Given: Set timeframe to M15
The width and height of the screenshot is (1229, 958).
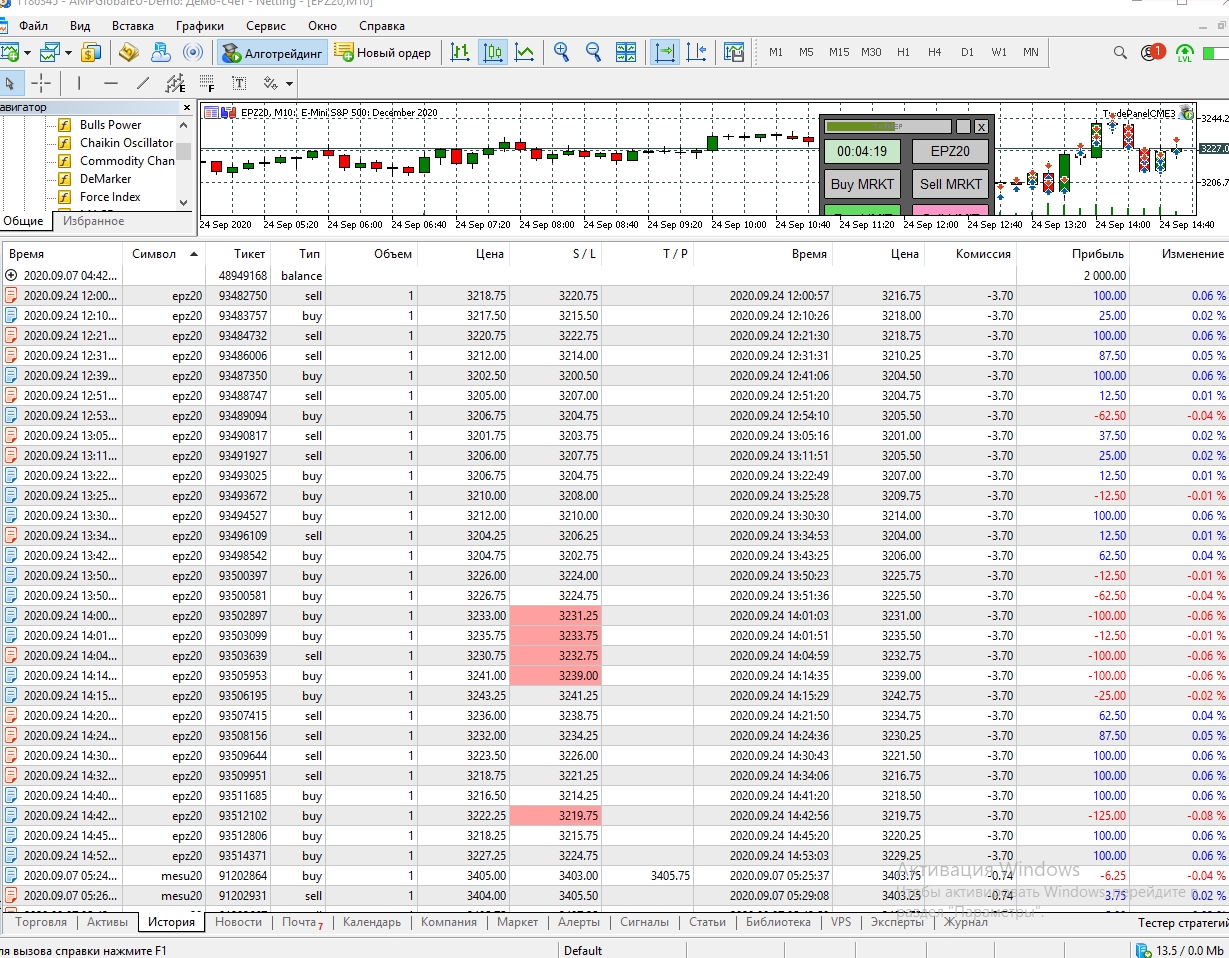Looking at the screenshot, I should (839, 52).
